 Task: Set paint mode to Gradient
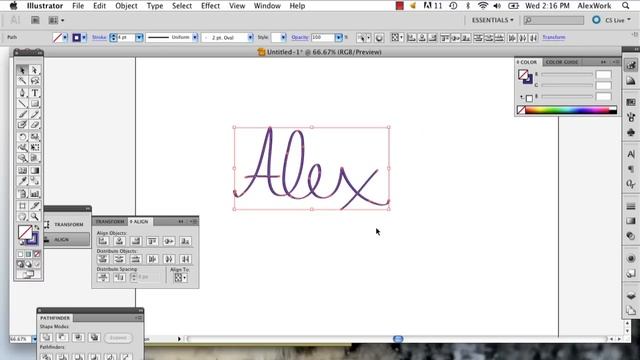29,254
